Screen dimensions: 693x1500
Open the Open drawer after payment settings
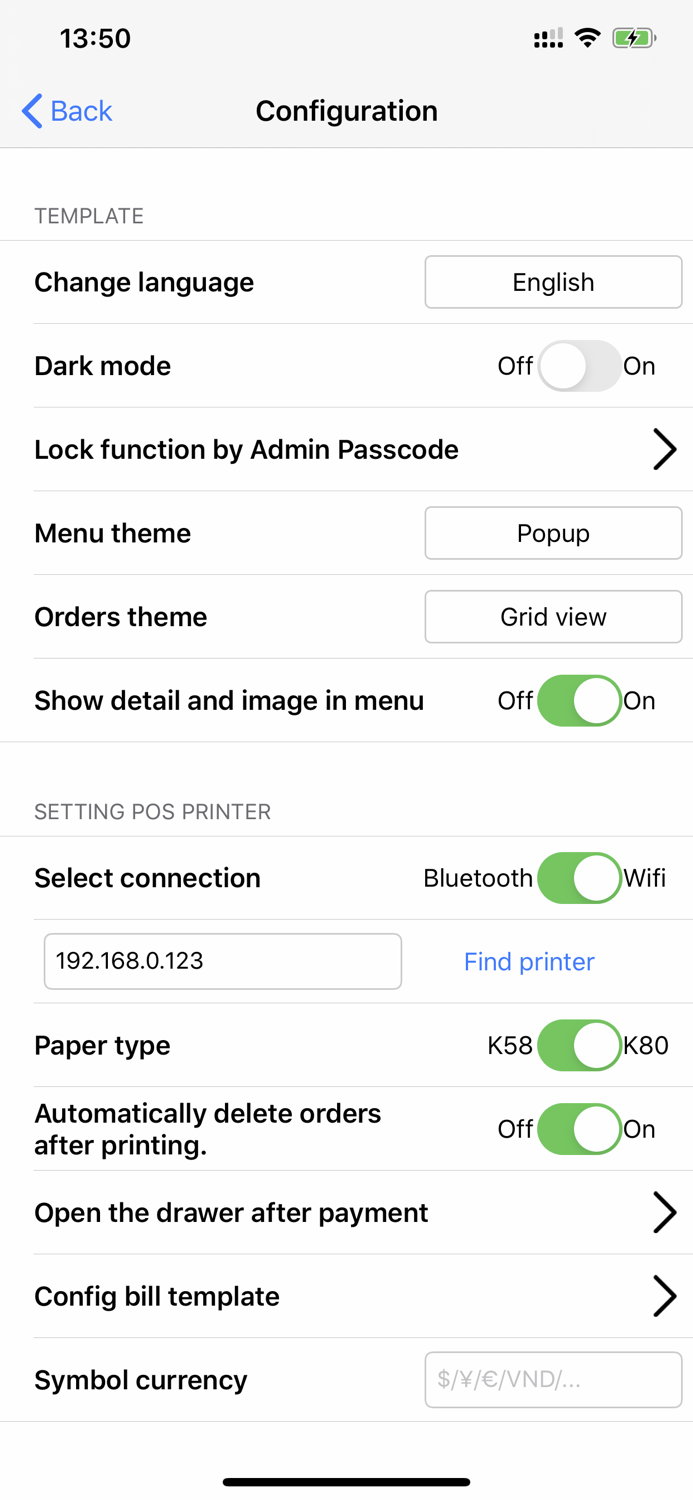point(346,1212)
